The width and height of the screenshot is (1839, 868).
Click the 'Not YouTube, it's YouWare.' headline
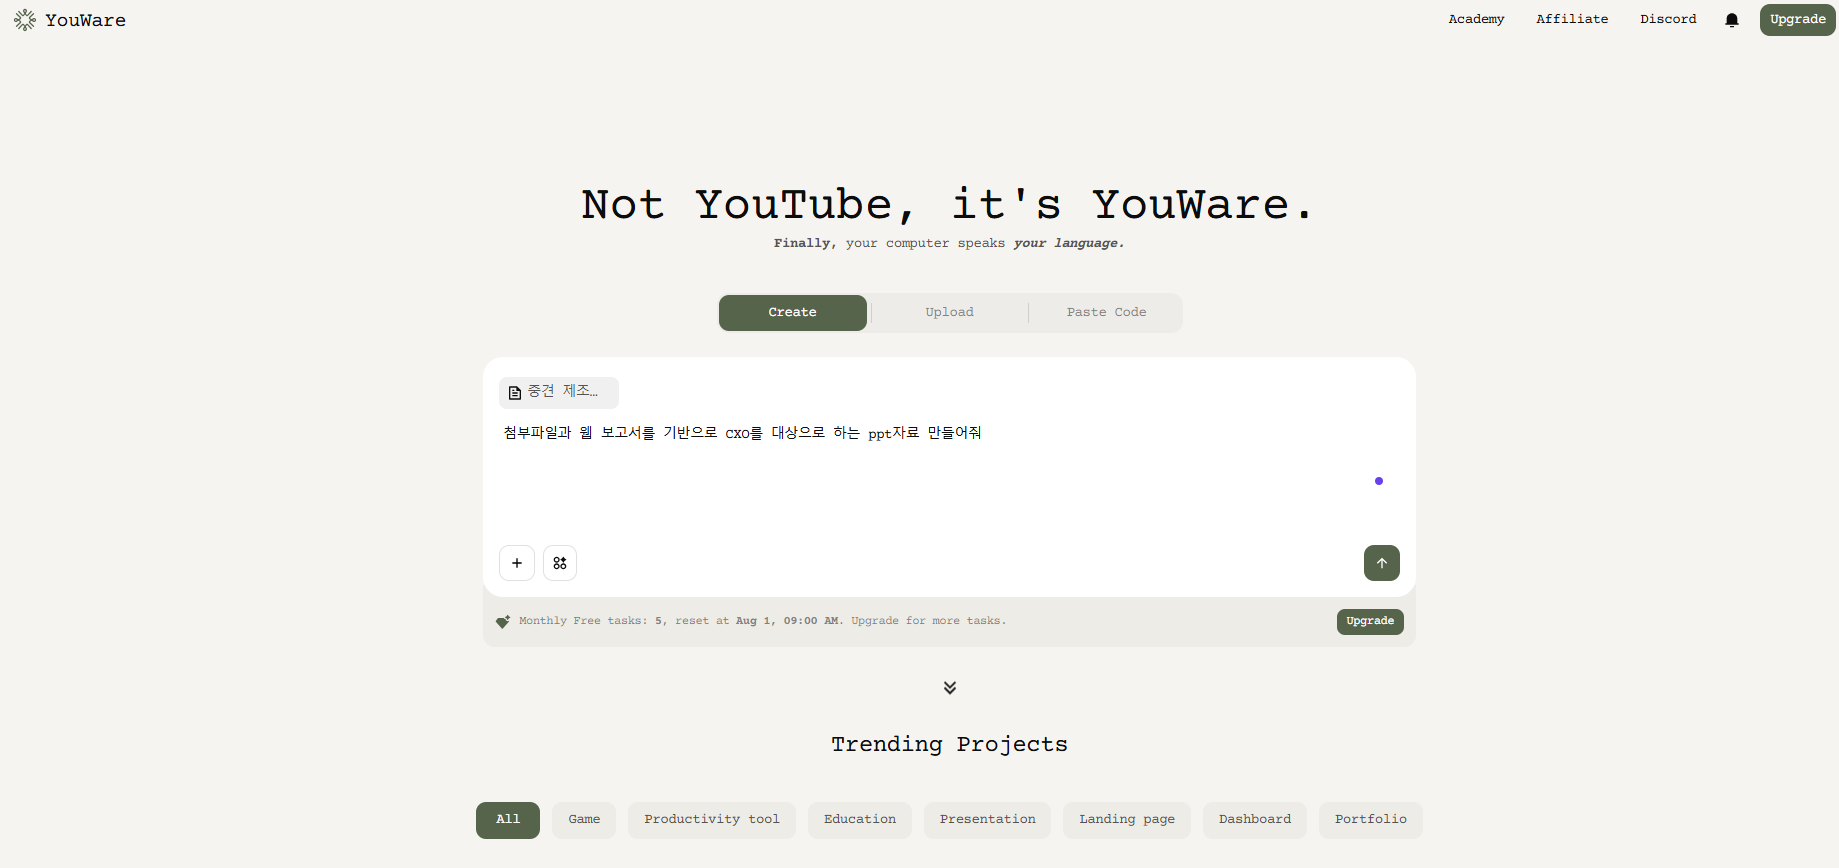[x=948, y=204]
